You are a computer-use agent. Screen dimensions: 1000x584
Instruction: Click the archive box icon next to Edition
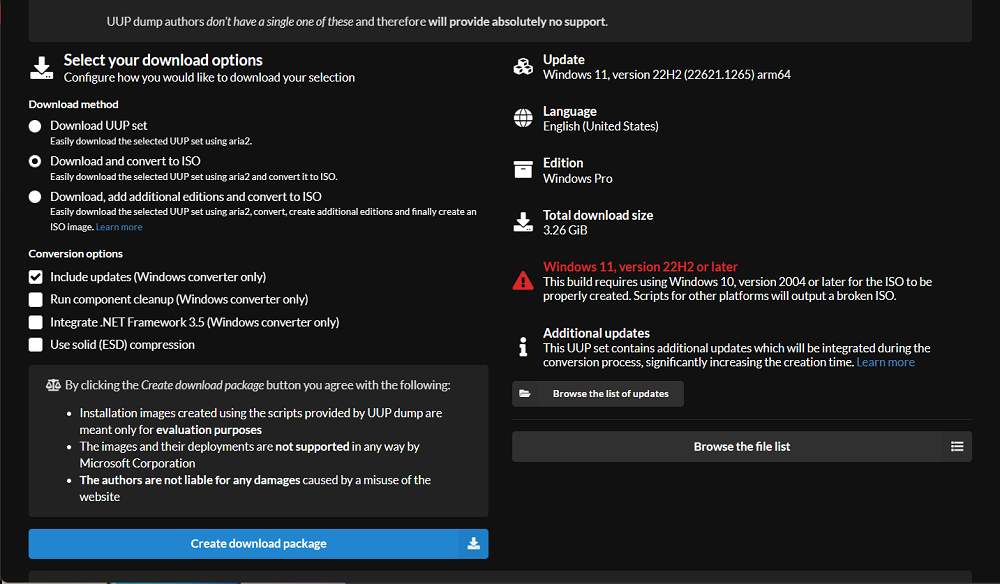[523, 170]
